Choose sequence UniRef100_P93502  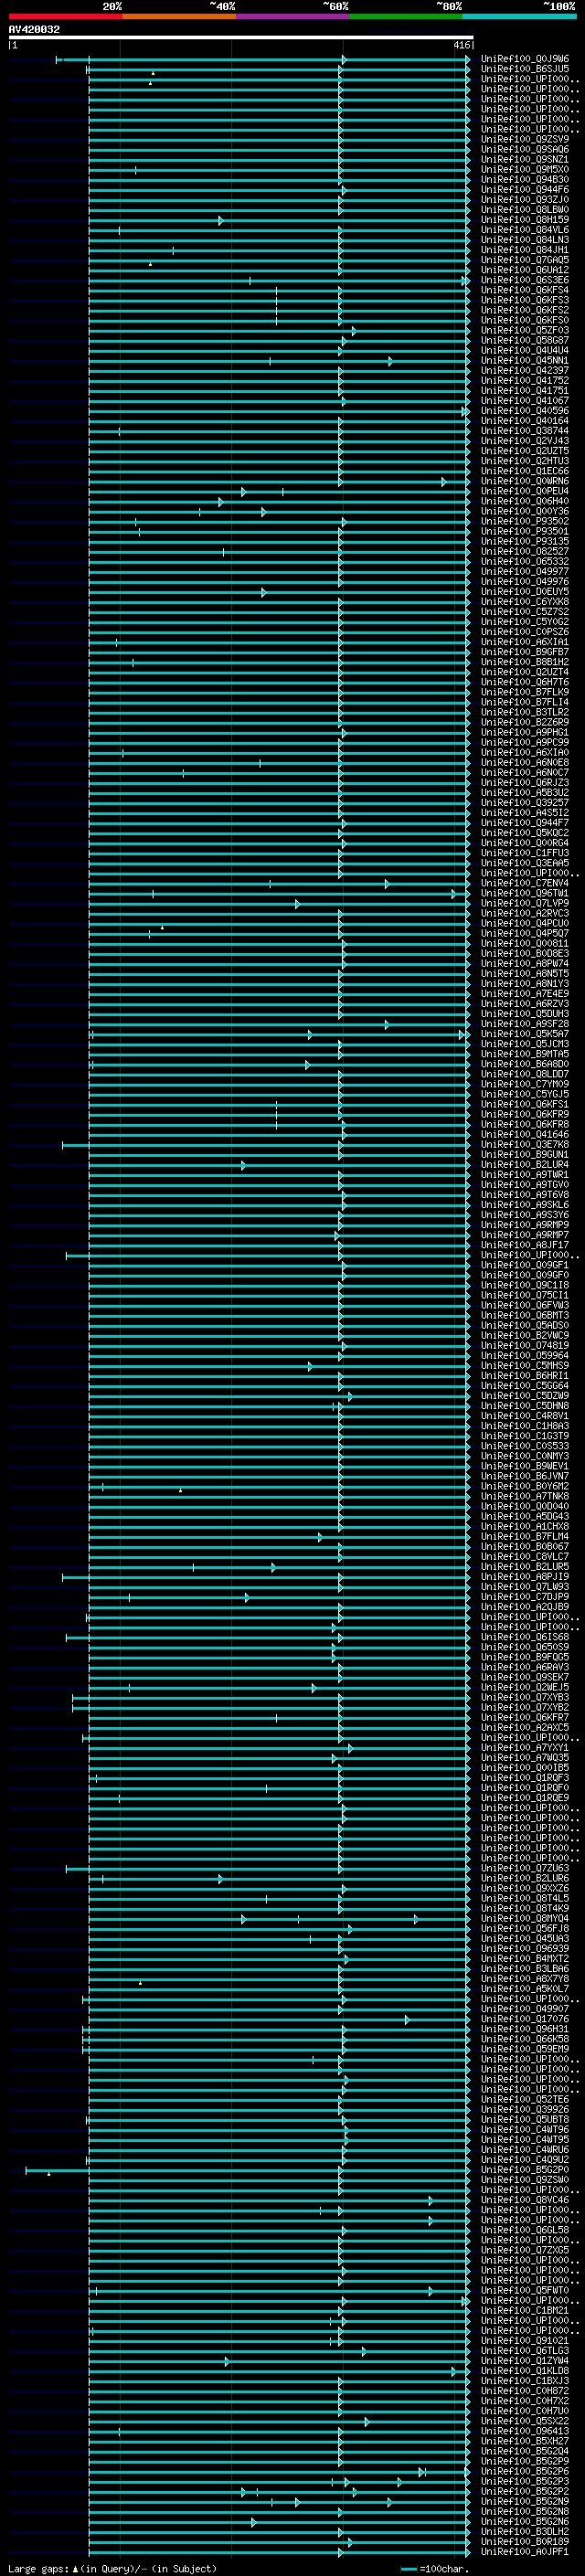(x=524, y=521)
